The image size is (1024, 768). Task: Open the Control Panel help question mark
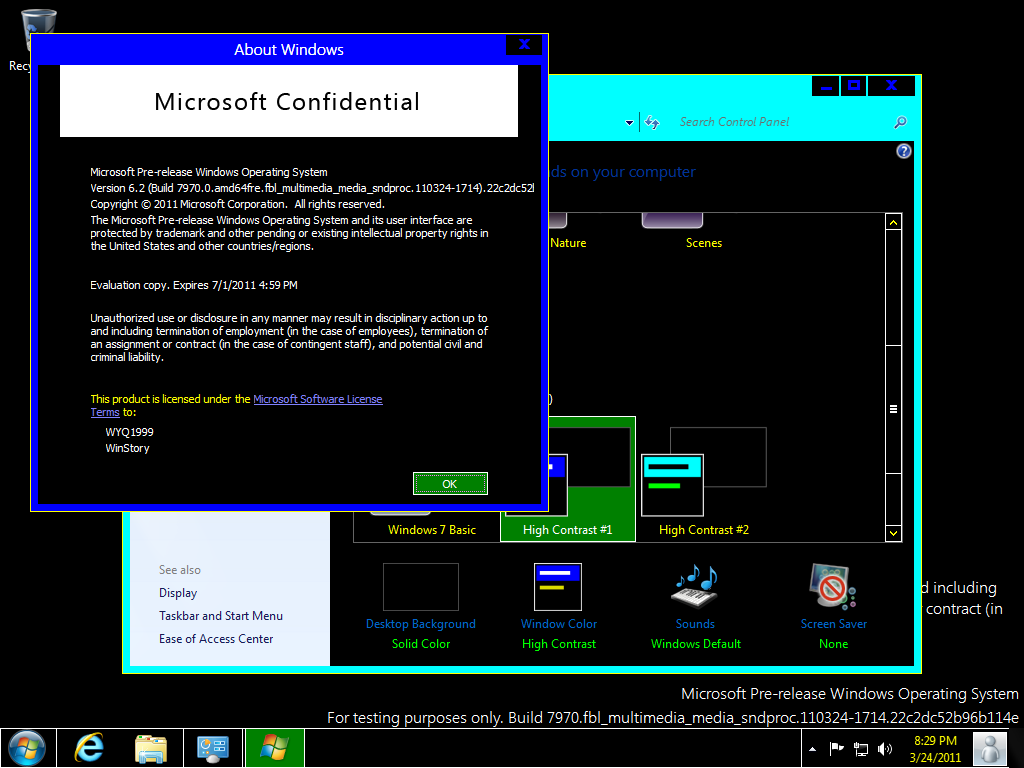[904, 151]
